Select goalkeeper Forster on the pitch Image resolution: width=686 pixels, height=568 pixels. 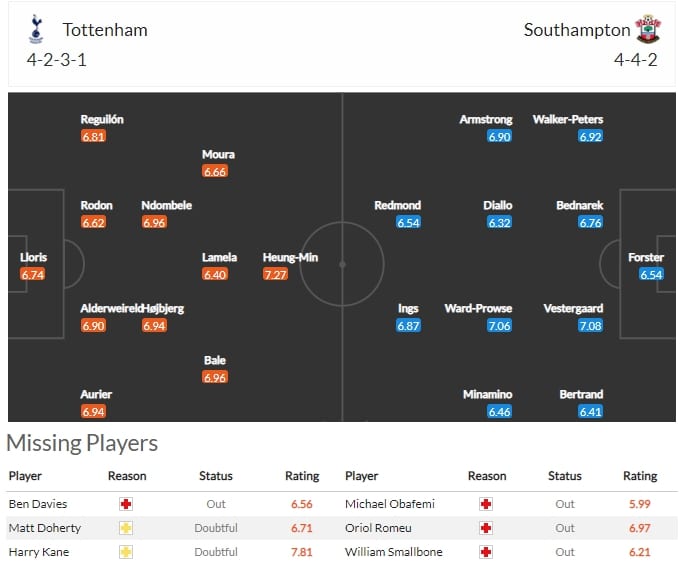[646, 257]
